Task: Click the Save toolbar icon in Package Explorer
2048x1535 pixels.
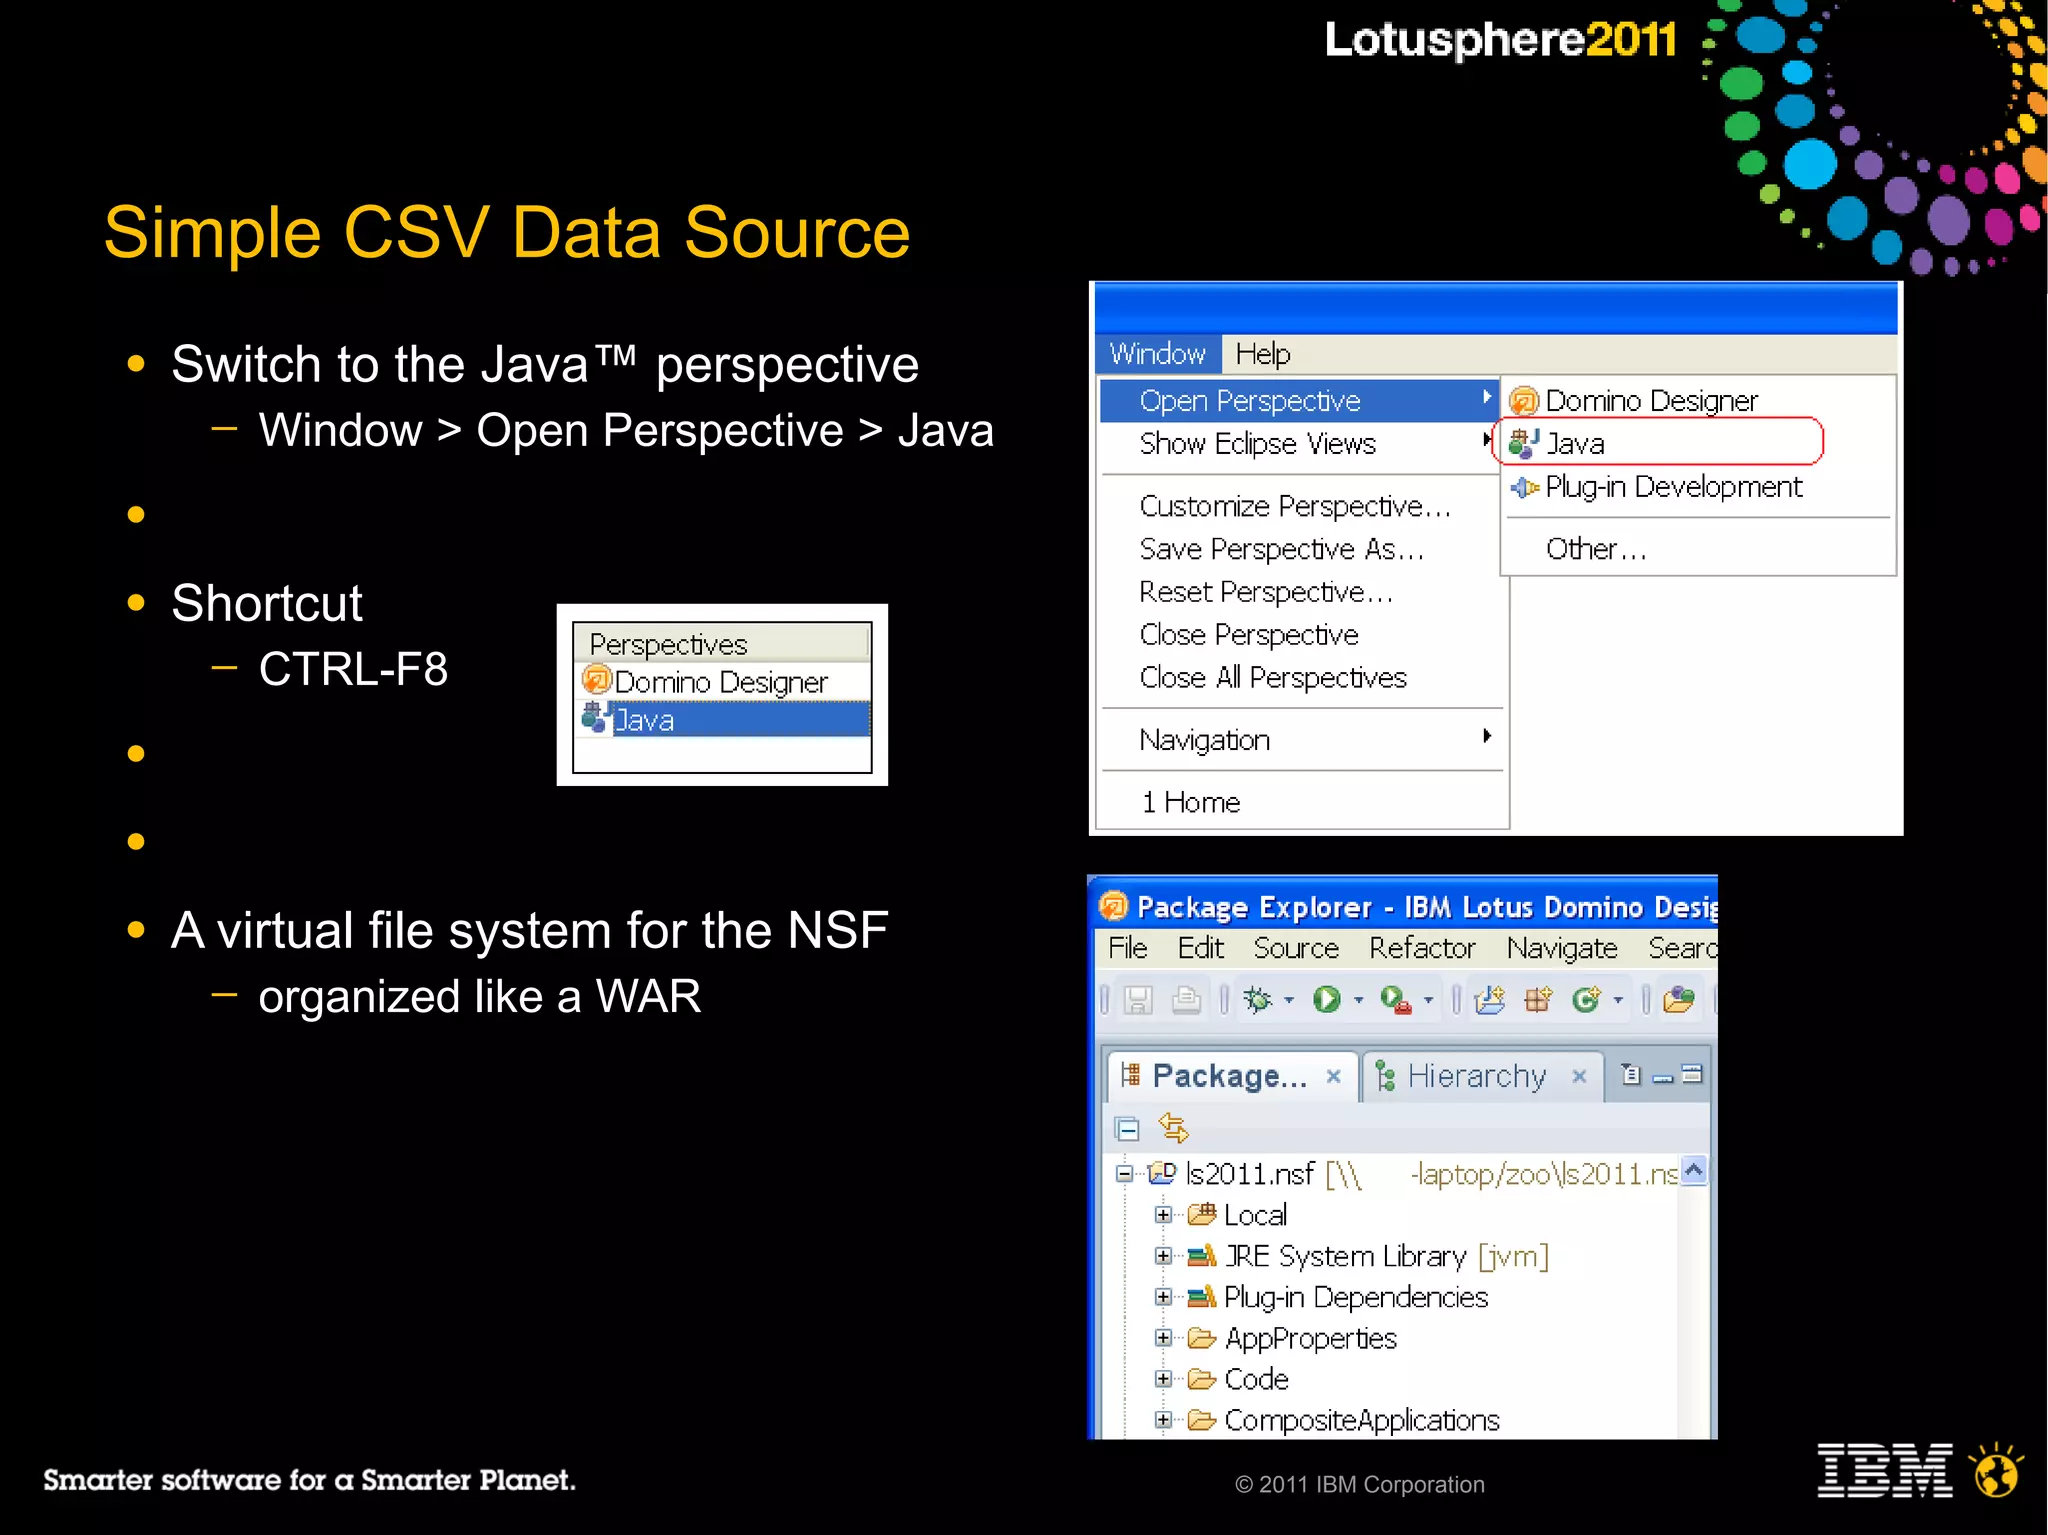Action: (1138, 1000)
